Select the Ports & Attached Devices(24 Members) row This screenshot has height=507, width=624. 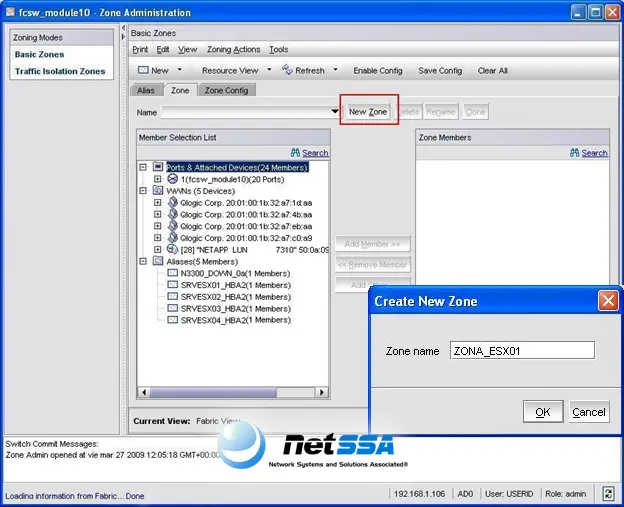click(237, 167)
